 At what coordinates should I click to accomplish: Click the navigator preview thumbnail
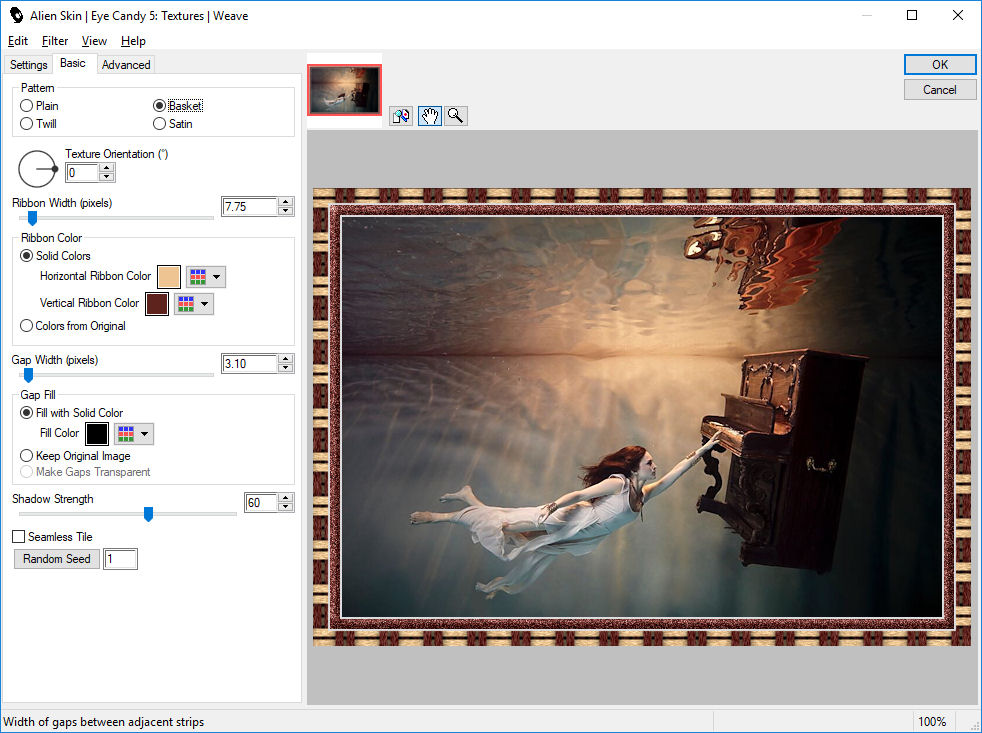[x=344, y=90]
